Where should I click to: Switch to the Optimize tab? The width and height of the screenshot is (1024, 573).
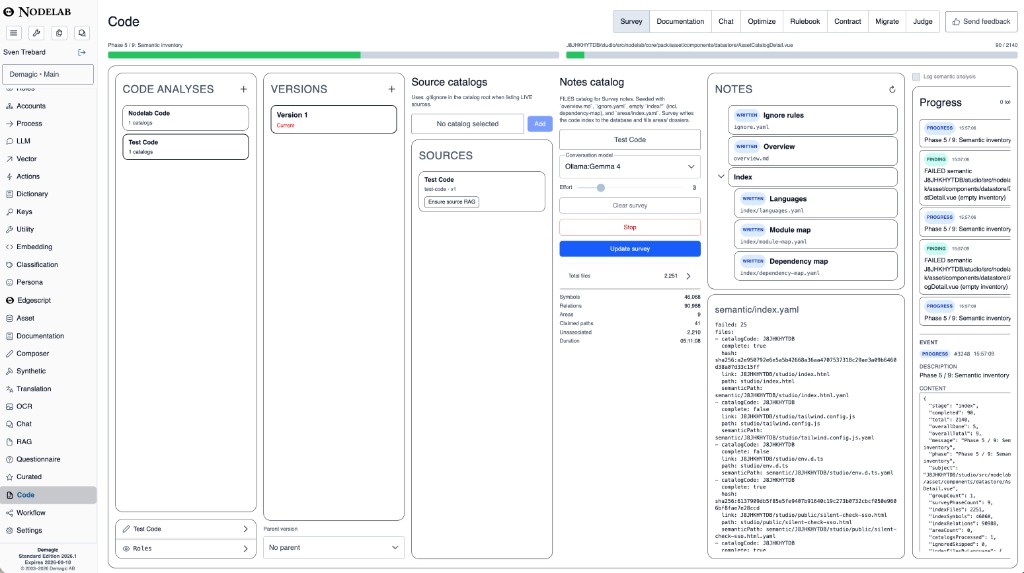(761, 22)
